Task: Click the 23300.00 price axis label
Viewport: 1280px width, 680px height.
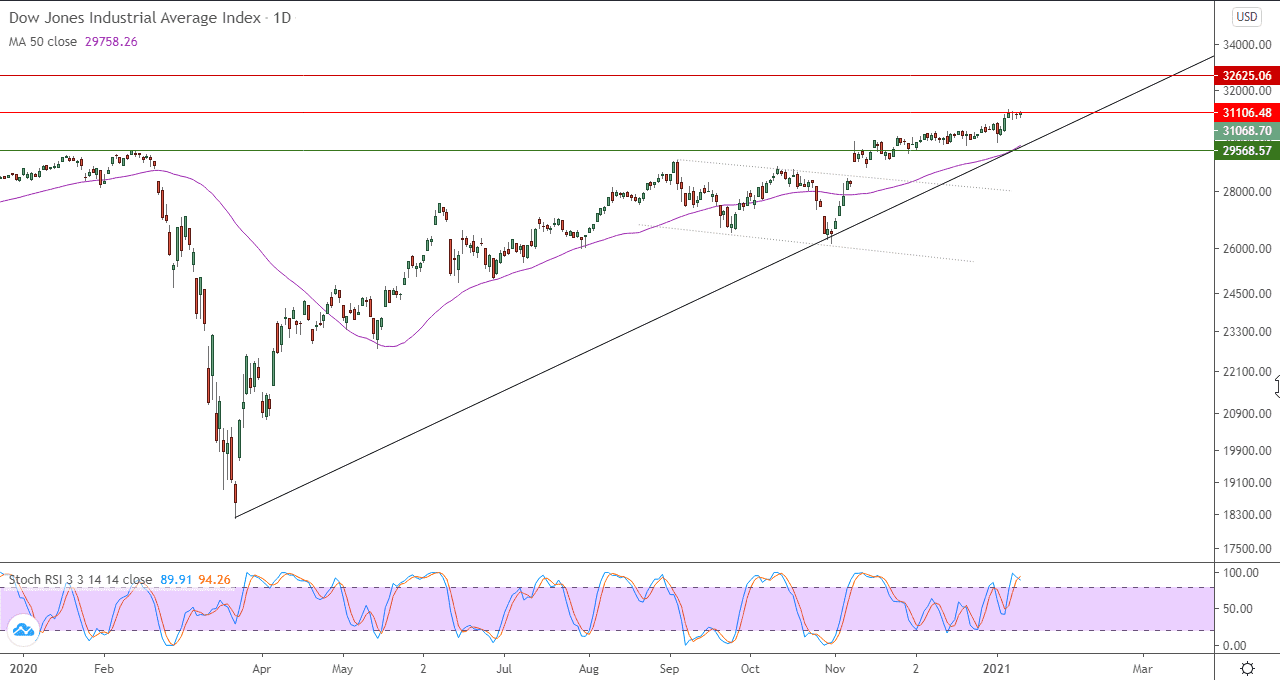Action: pyautogui.click(x=1246, y=332)
